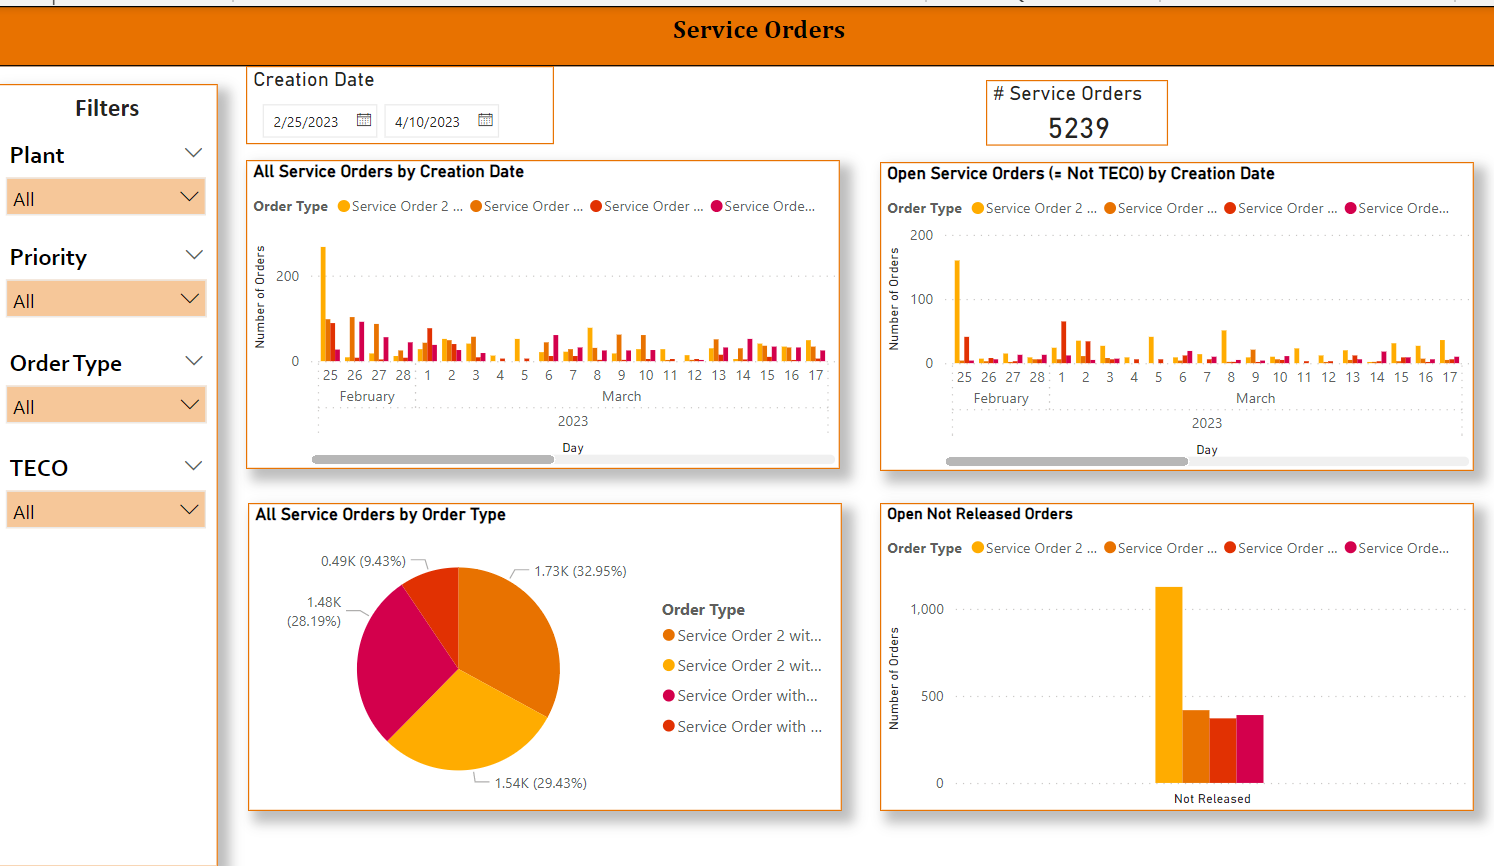Click the crimson legend marker in Open Service Orders chart
This screenshot has width=1494, height=866.
coord(1351,209)
